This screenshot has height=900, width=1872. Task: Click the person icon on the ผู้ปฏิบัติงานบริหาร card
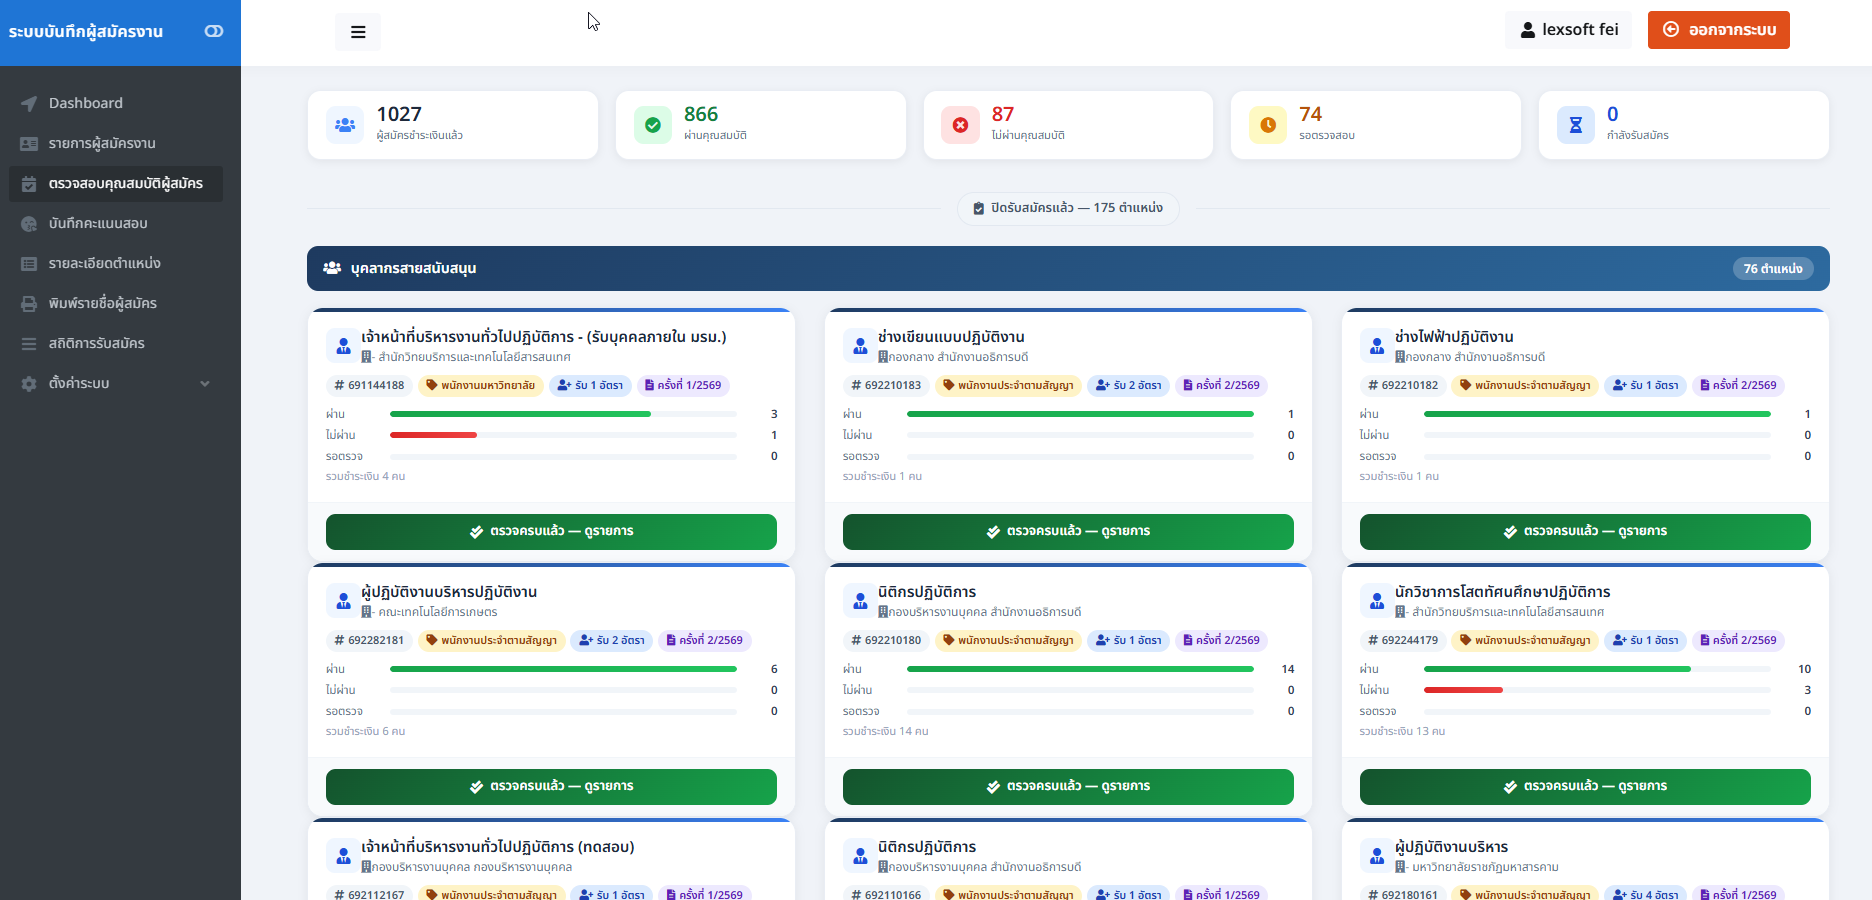pos(1377,856)
